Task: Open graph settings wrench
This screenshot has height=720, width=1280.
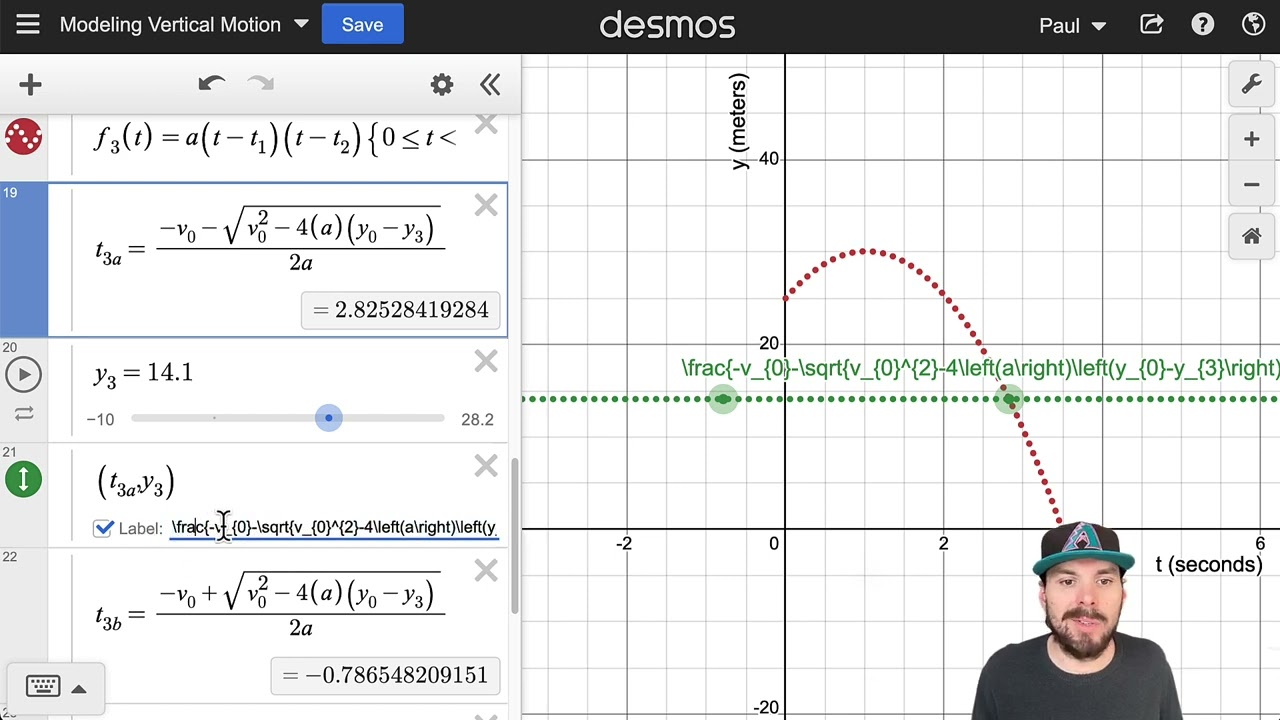Action: (x=1252, y=85)
